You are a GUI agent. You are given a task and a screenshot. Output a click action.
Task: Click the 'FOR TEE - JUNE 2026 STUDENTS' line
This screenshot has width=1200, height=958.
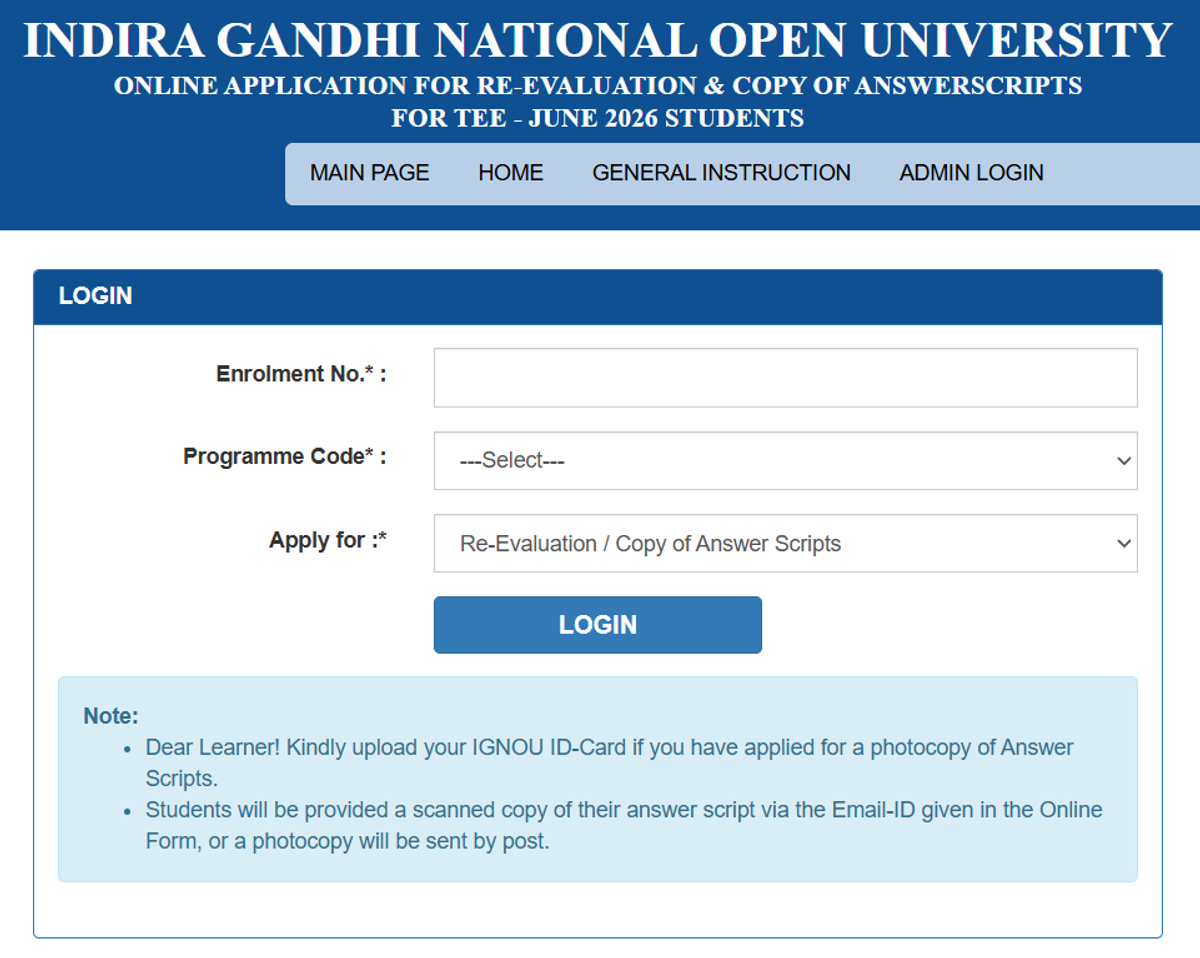597,118
